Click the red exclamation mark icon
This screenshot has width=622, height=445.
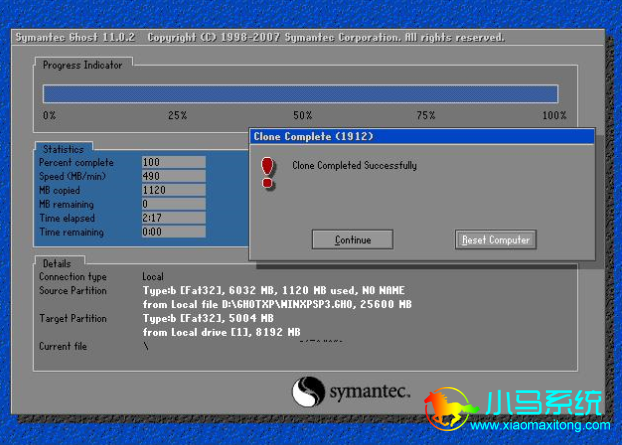(x=268, y=173)
